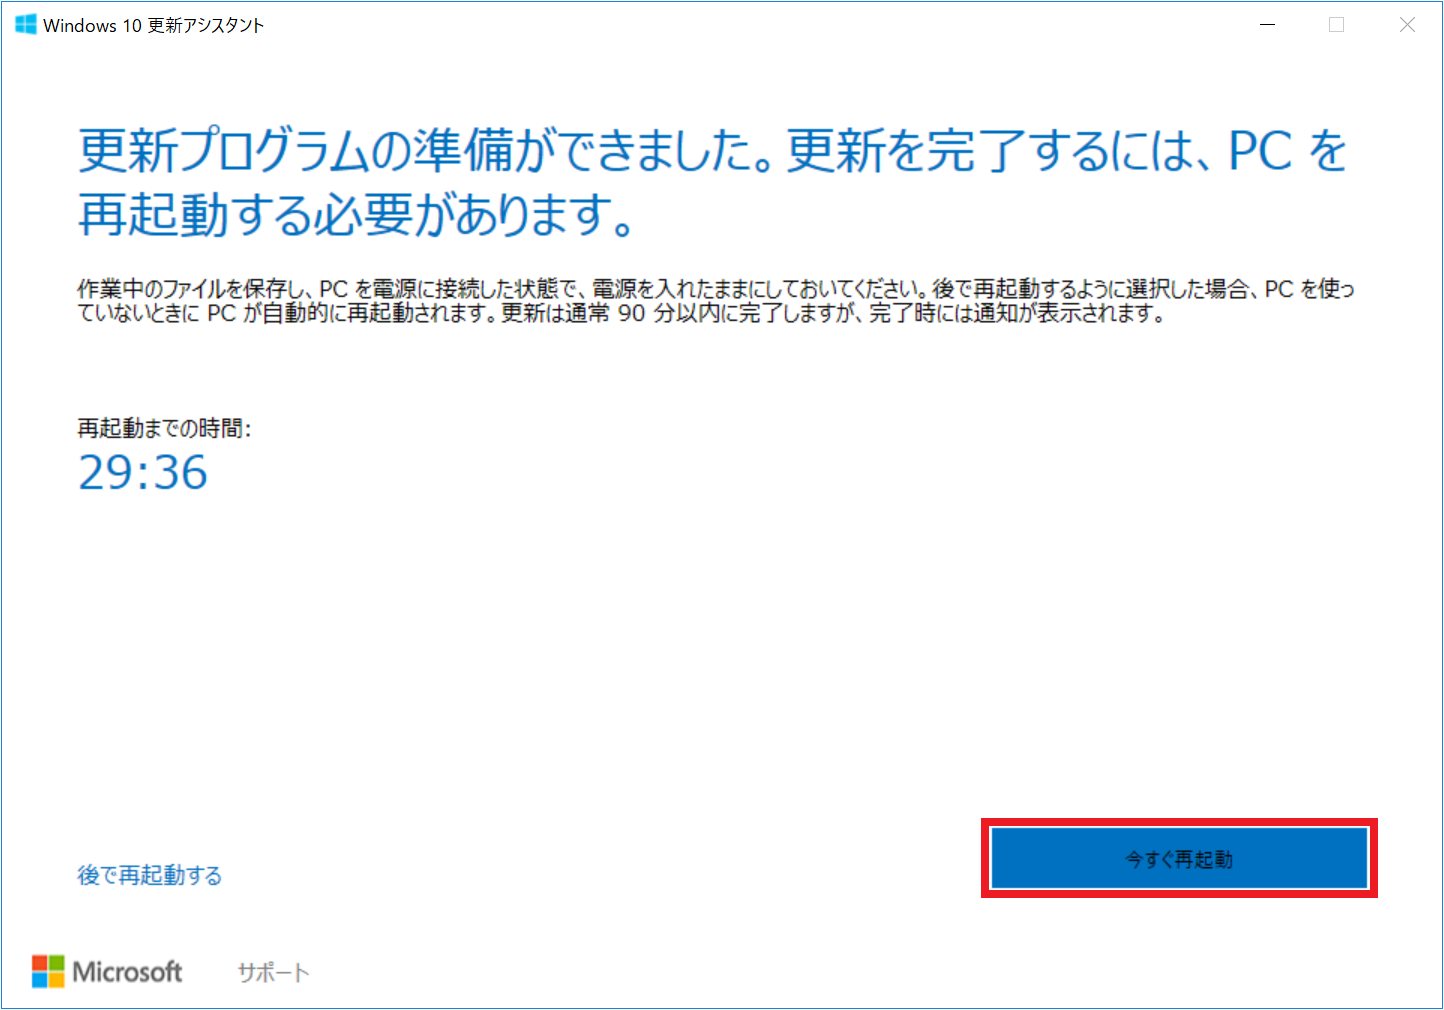Click the grayed-out maximize button

tap(1336, 25)
